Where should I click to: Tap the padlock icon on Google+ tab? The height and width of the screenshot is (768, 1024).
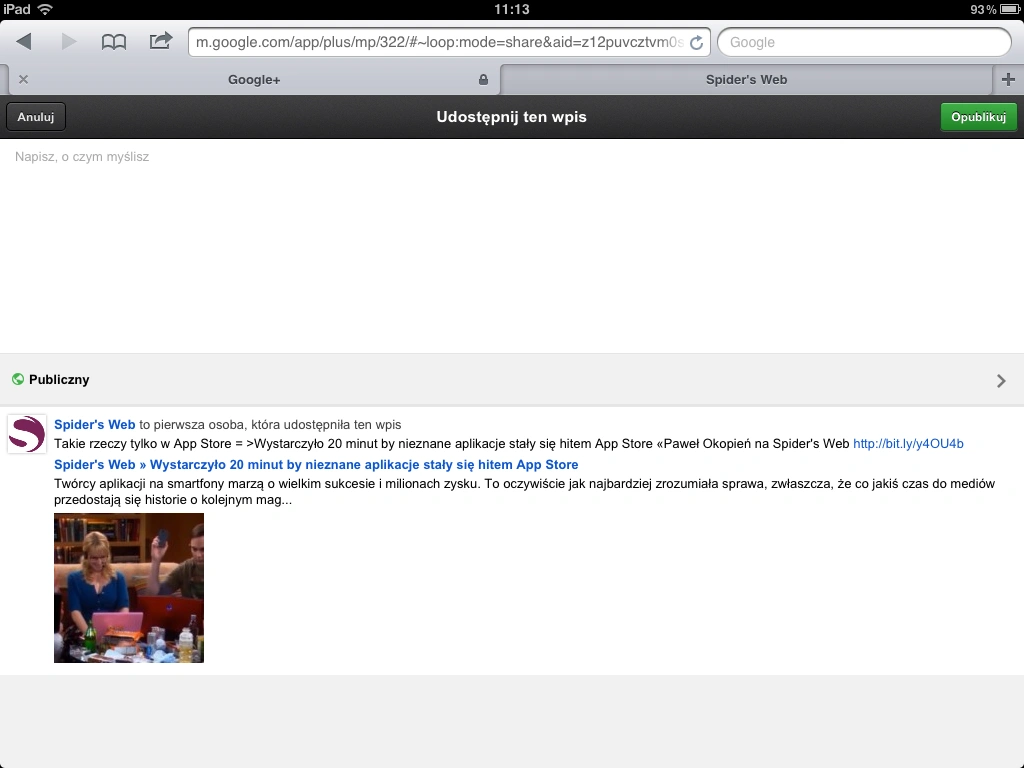[x=483, y=80]
